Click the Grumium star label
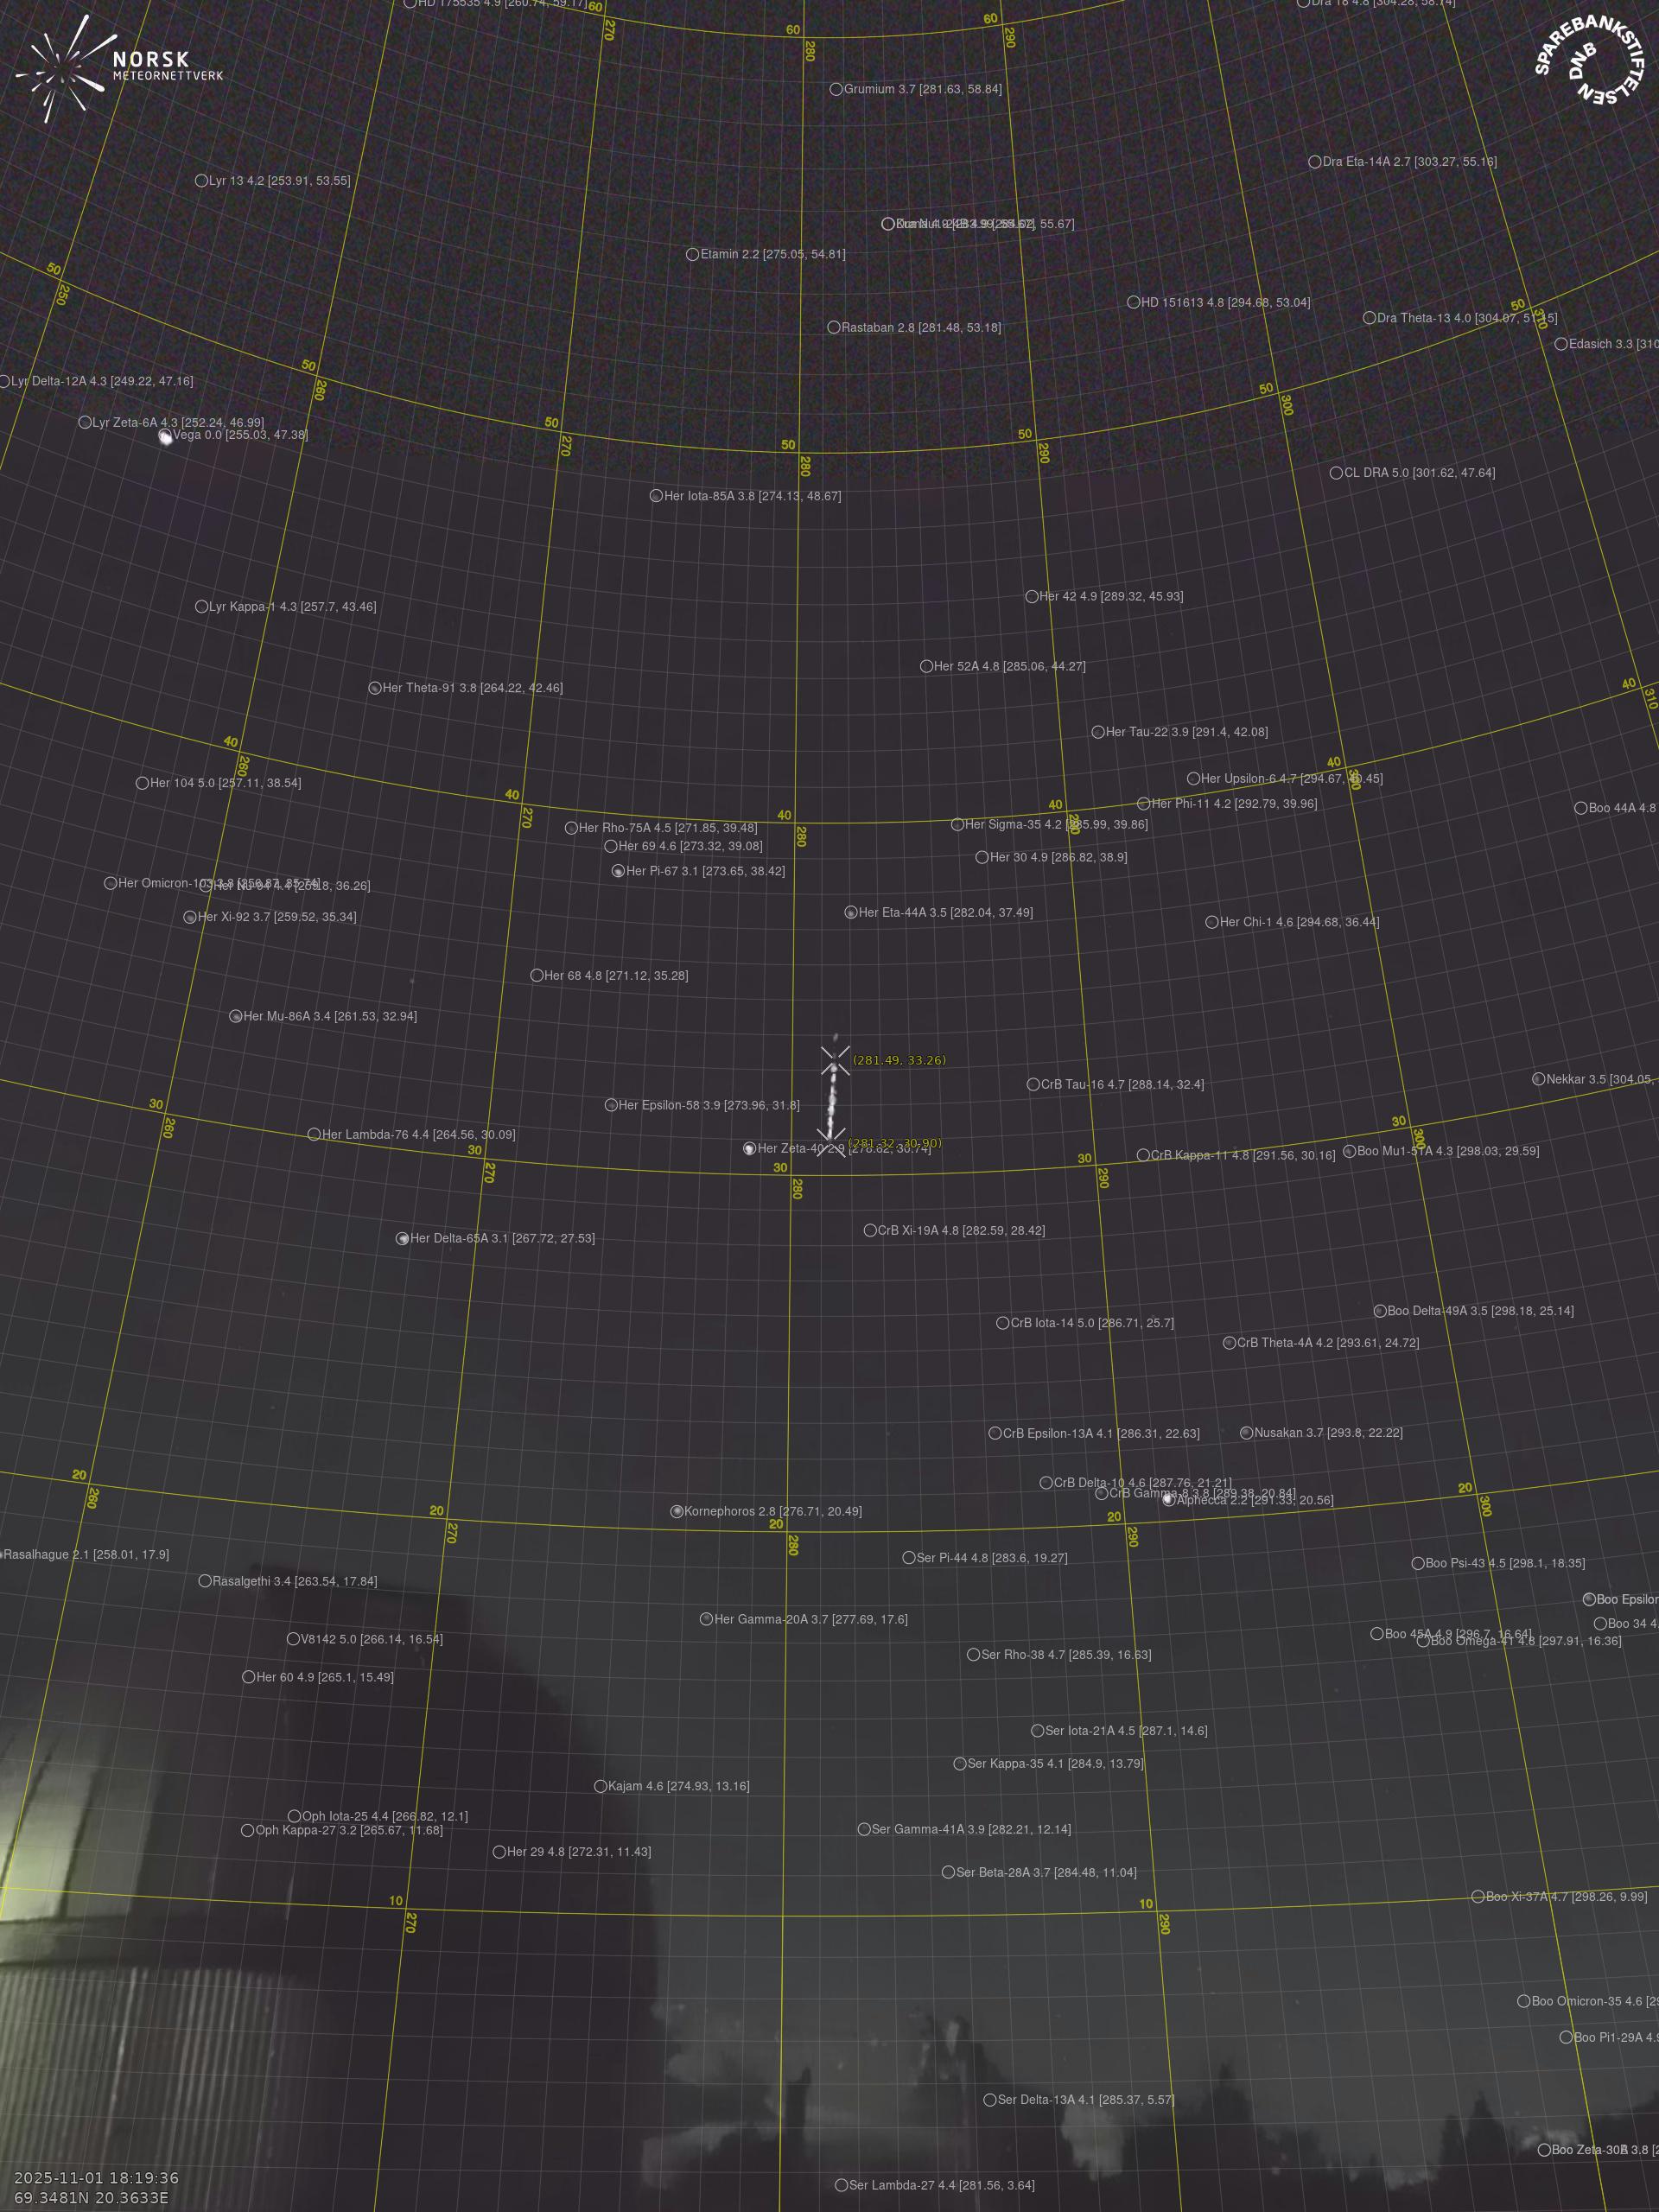 [x=922, y=89]
